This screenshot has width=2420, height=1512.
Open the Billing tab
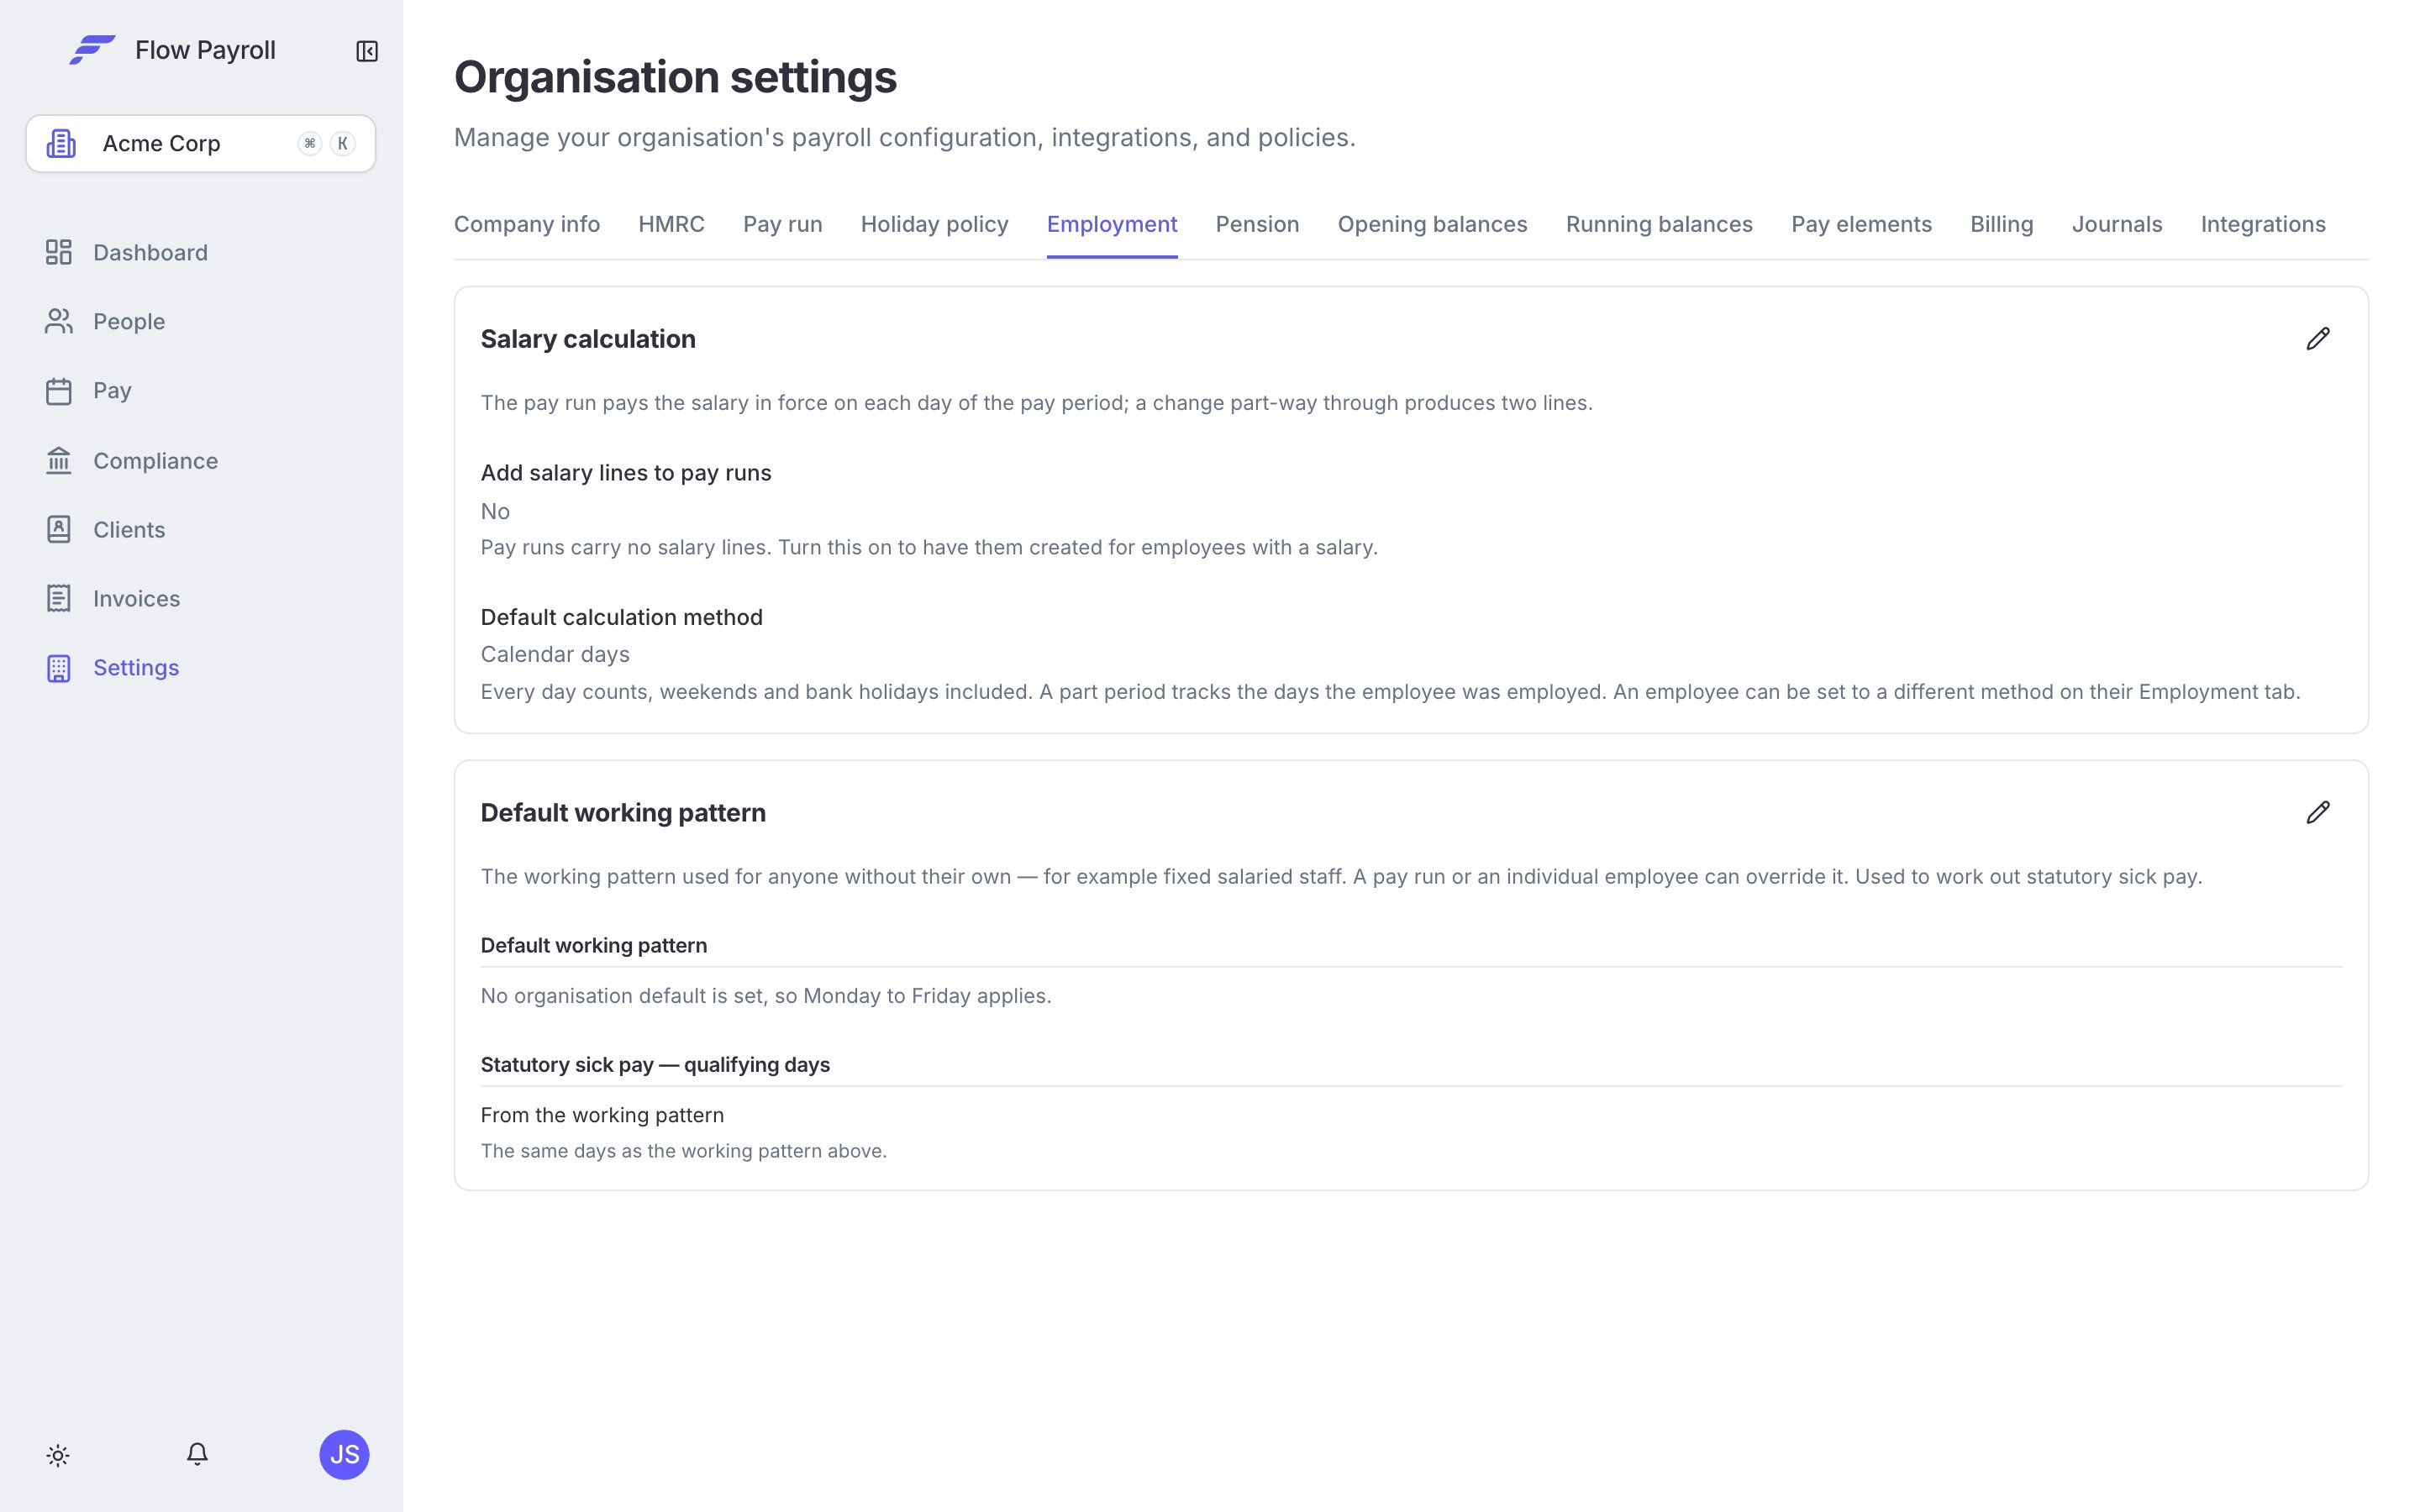(2001, 224)
